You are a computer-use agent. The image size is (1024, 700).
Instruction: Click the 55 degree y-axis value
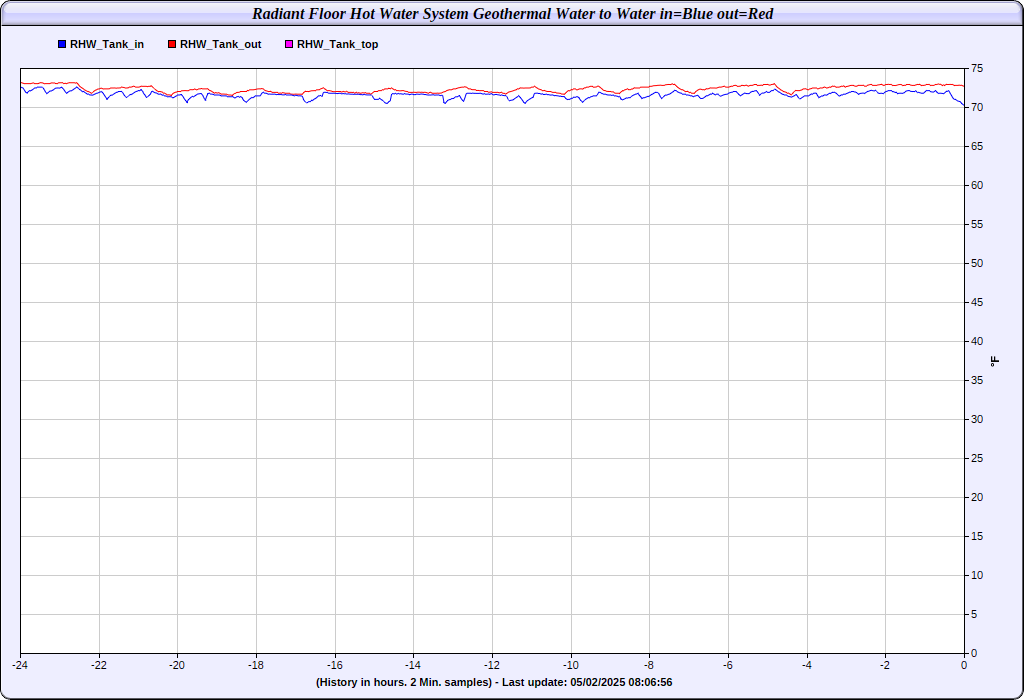tap(977, 225)
